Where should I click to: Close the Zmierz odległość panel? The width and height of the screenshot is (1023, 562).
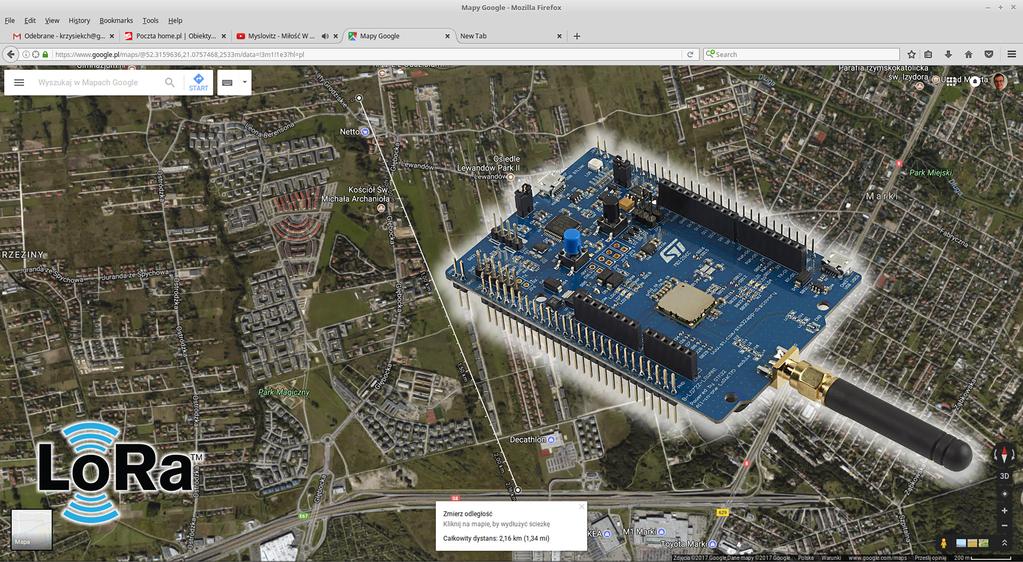point(581,507)
